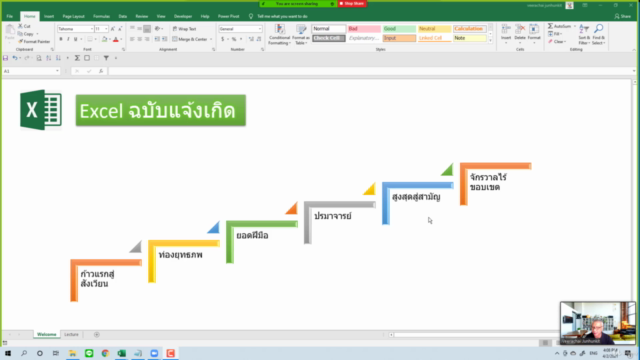Apply the Bad cell style
640x360 pixels.
coord(364,29)
